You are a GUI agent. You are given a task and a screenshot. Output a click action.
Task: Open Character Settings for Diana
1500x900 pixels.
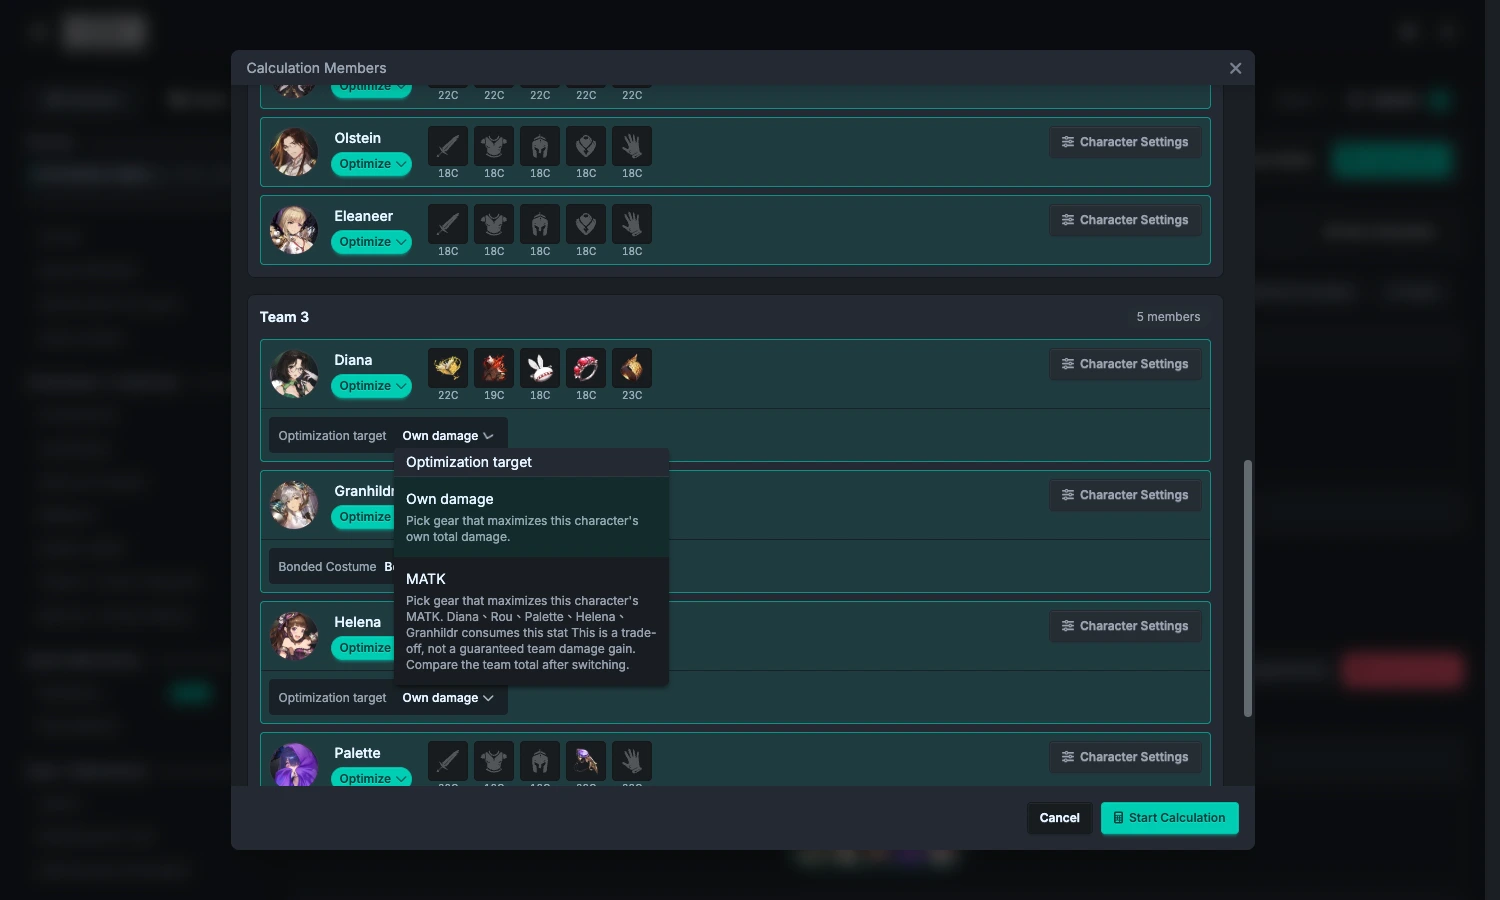tap(1125, 364)
